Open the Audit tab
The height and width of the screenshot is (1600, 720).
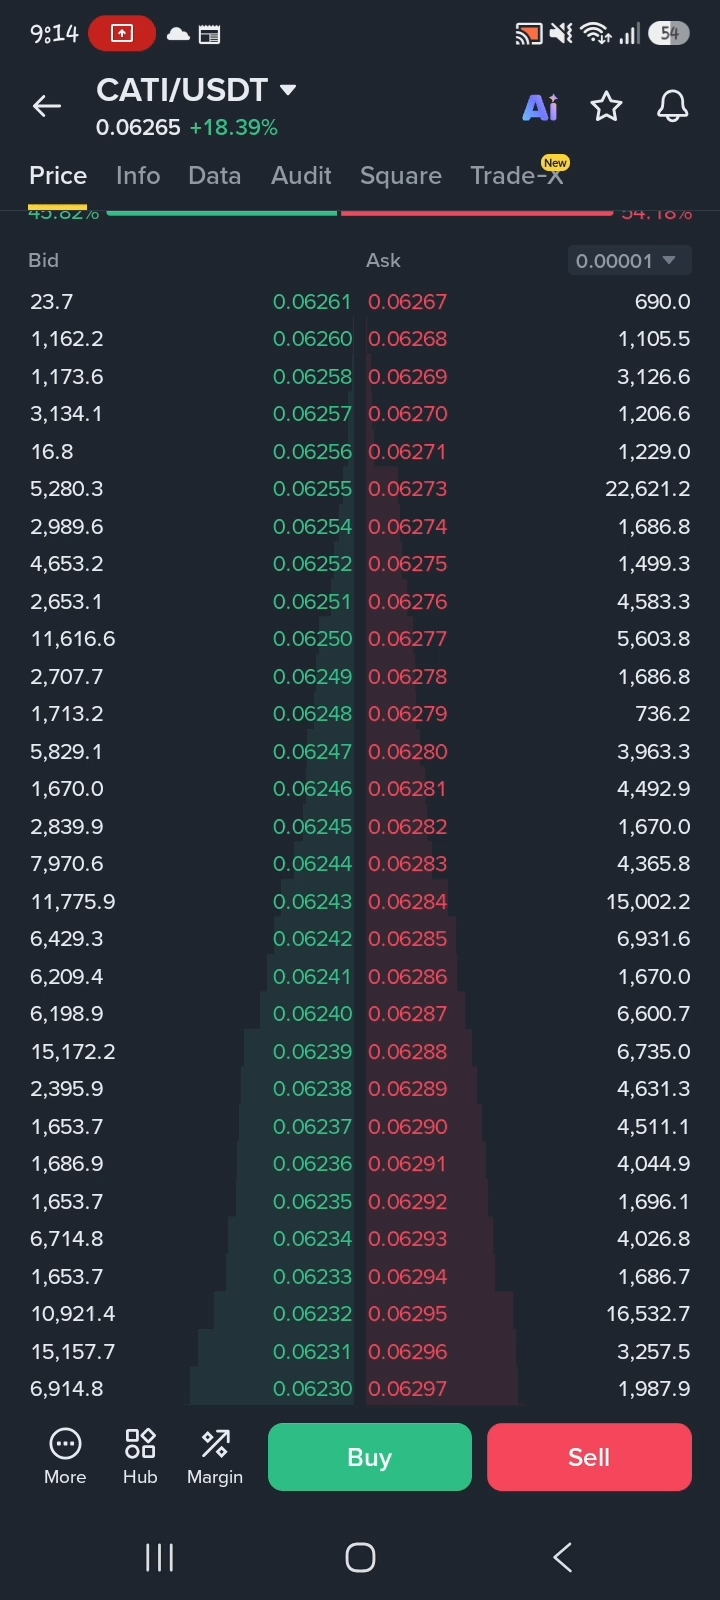(301, 175)
